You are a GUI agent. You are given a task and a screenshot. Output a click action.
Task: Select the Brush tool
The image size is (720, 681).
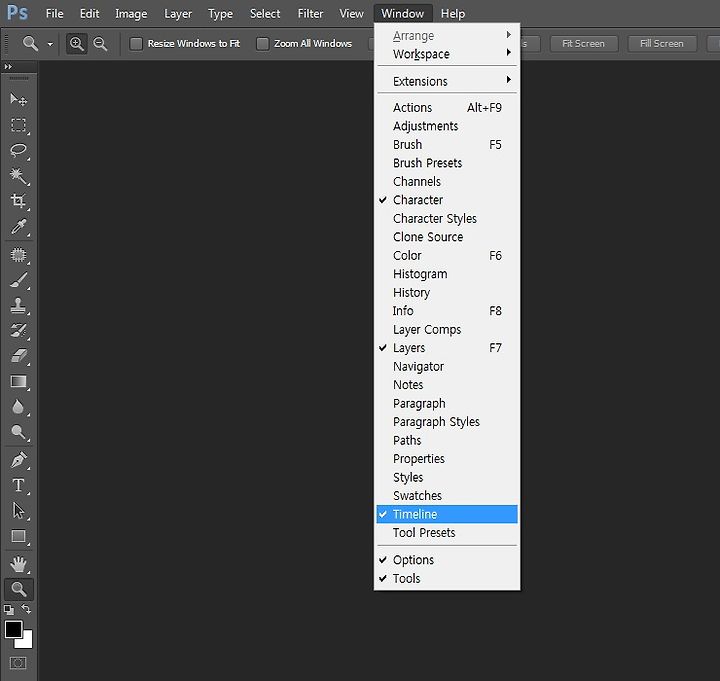(18, 280)
